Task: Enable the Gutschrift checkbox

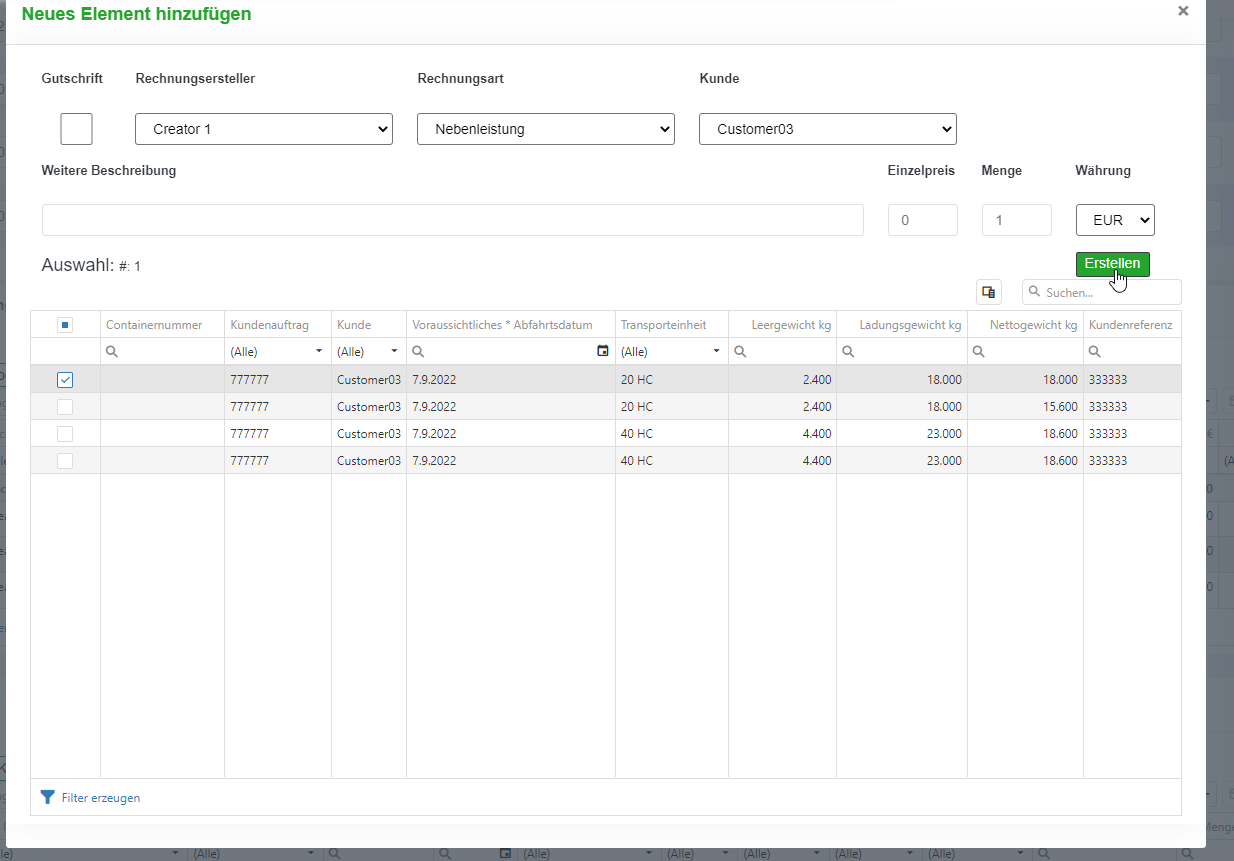Action: click(76, 129)
